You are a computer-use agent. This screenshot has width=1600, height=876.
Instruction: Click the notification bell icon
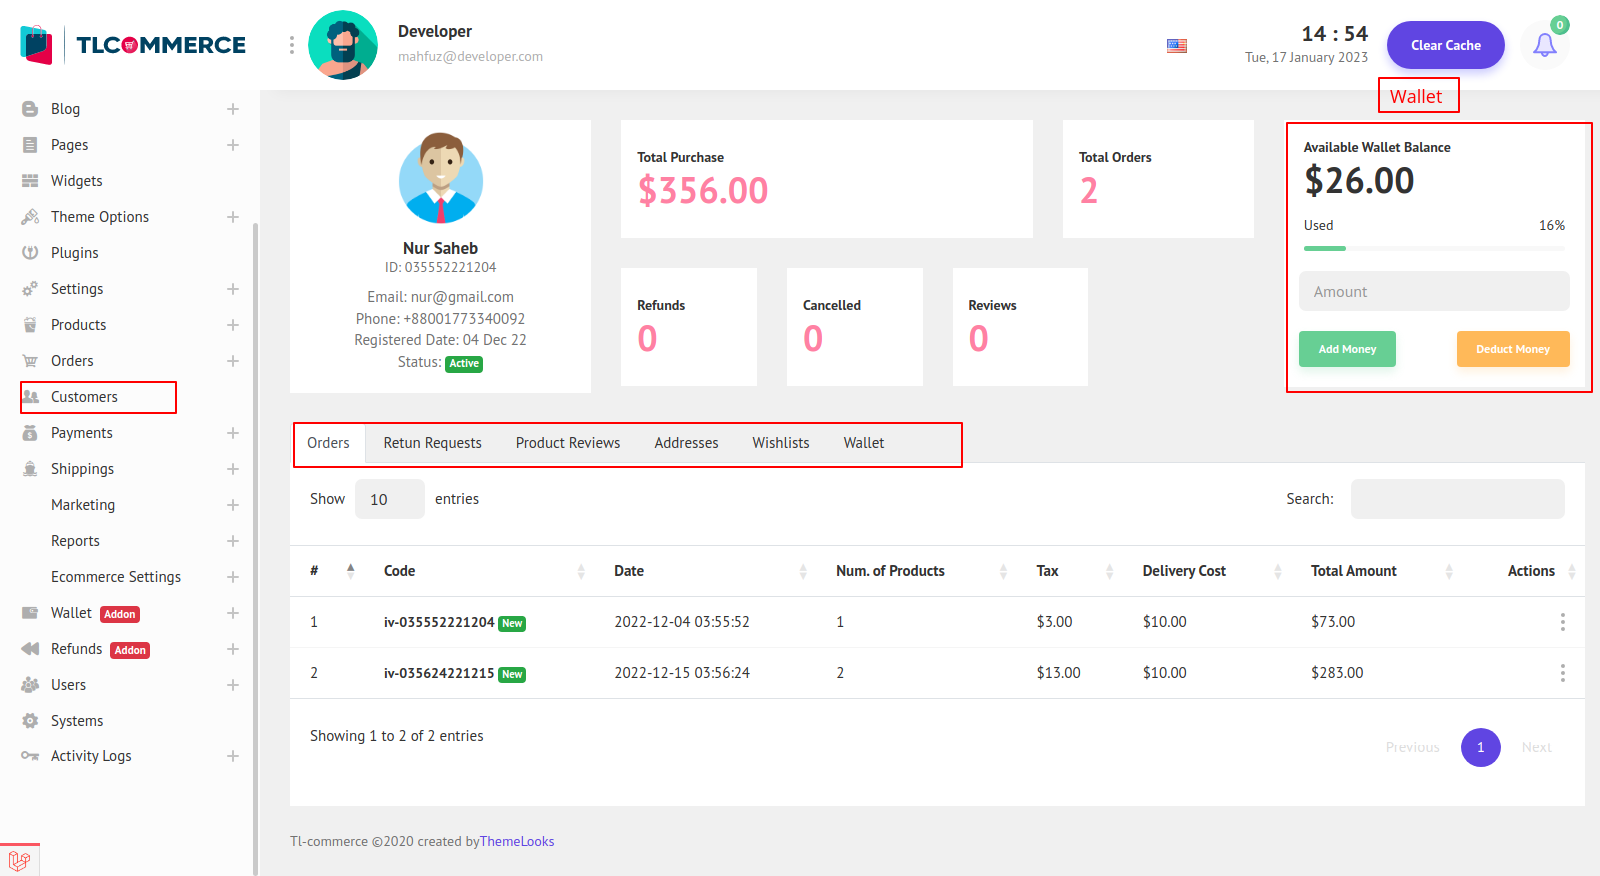[1544, 45]
